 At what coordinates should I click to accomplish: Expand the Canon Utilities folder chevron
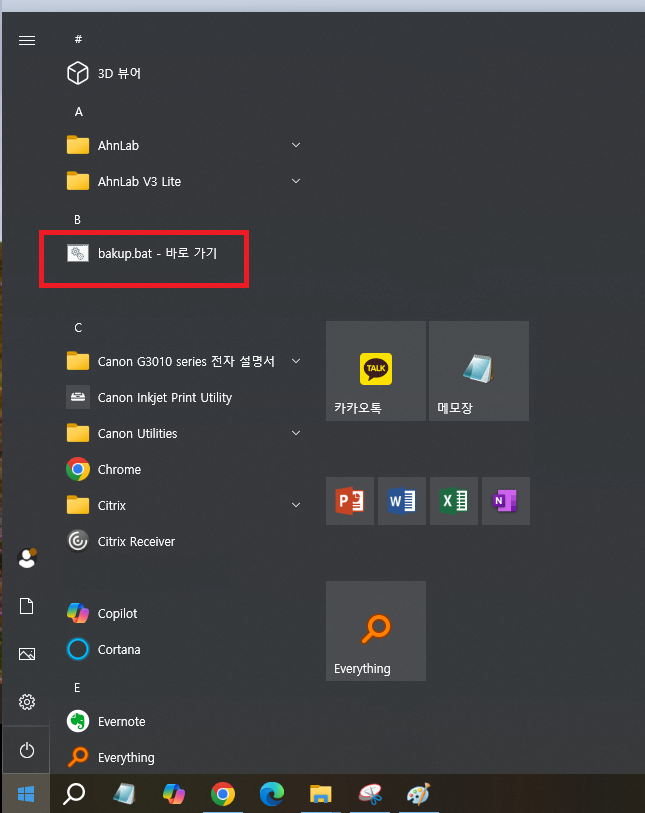click(x=296, y=433)
